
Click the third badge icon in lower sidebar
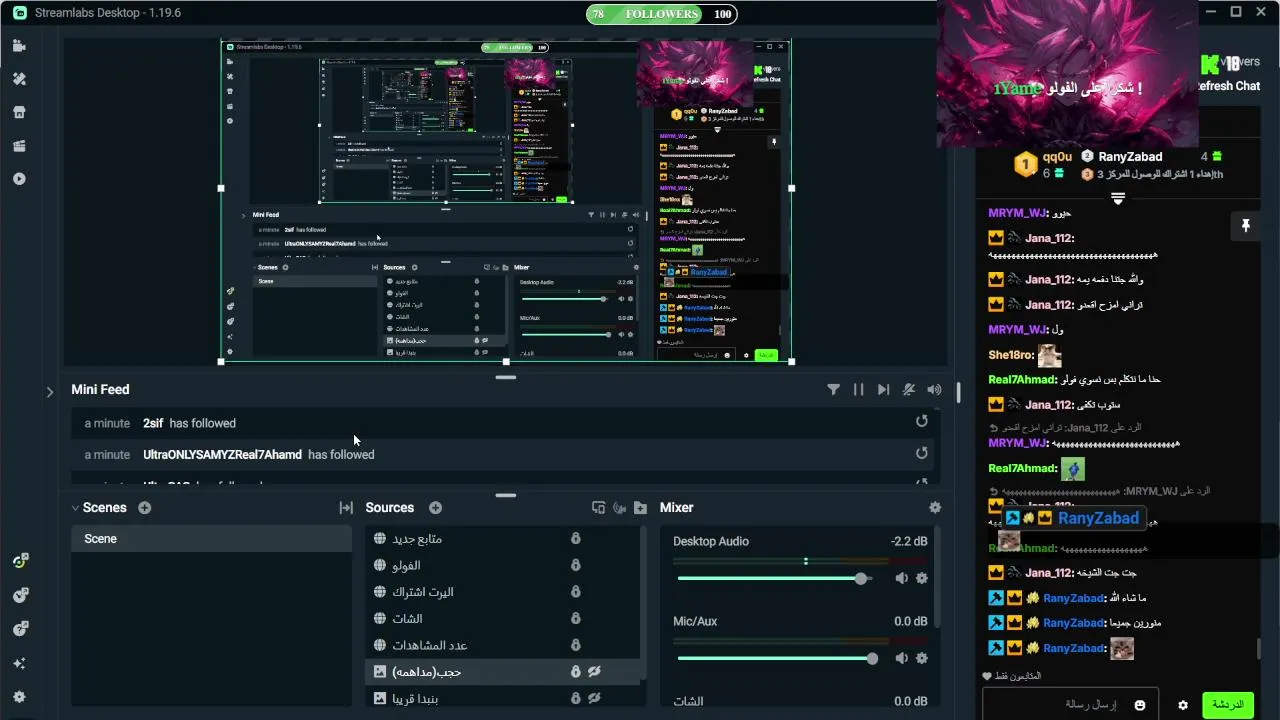click(19, 629)
